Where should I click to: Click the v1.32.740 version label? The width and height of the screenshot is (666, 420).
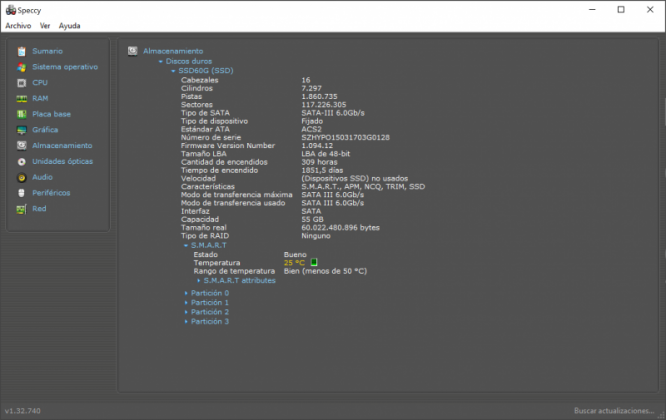pos(23,411)
